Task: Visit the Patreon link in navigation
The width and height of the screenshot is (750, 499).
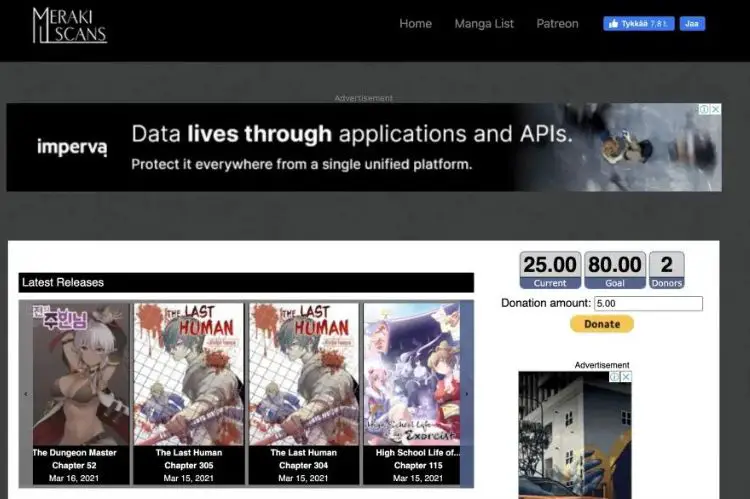Action: click(x=557, y=23)
